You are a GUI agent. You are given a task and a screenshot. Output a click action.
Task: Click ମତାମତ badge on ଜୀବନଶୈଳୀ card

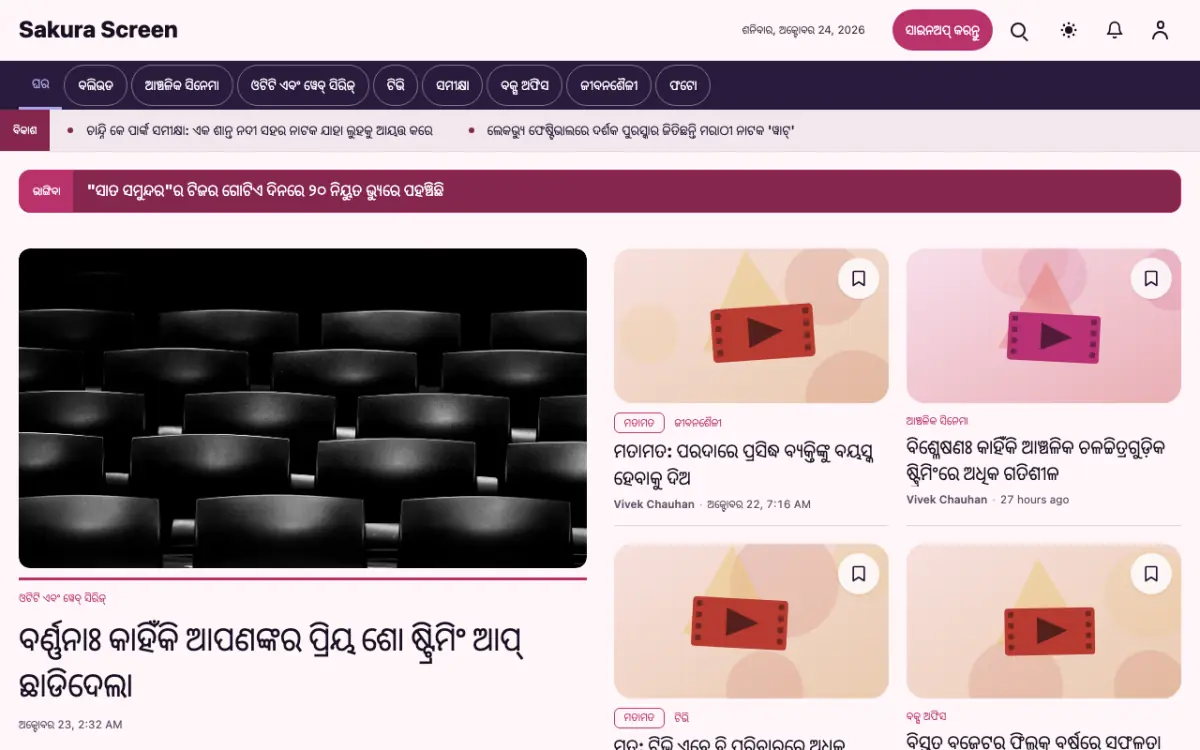coord(639,422)
